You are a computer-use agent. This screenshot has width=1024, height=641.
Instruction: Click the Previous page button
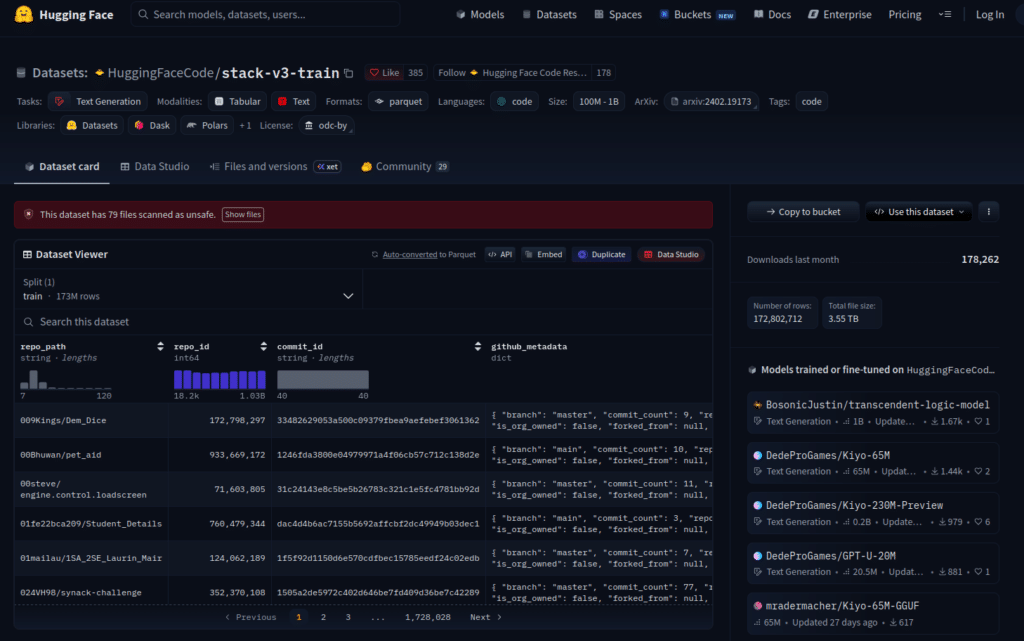(250, 617)
